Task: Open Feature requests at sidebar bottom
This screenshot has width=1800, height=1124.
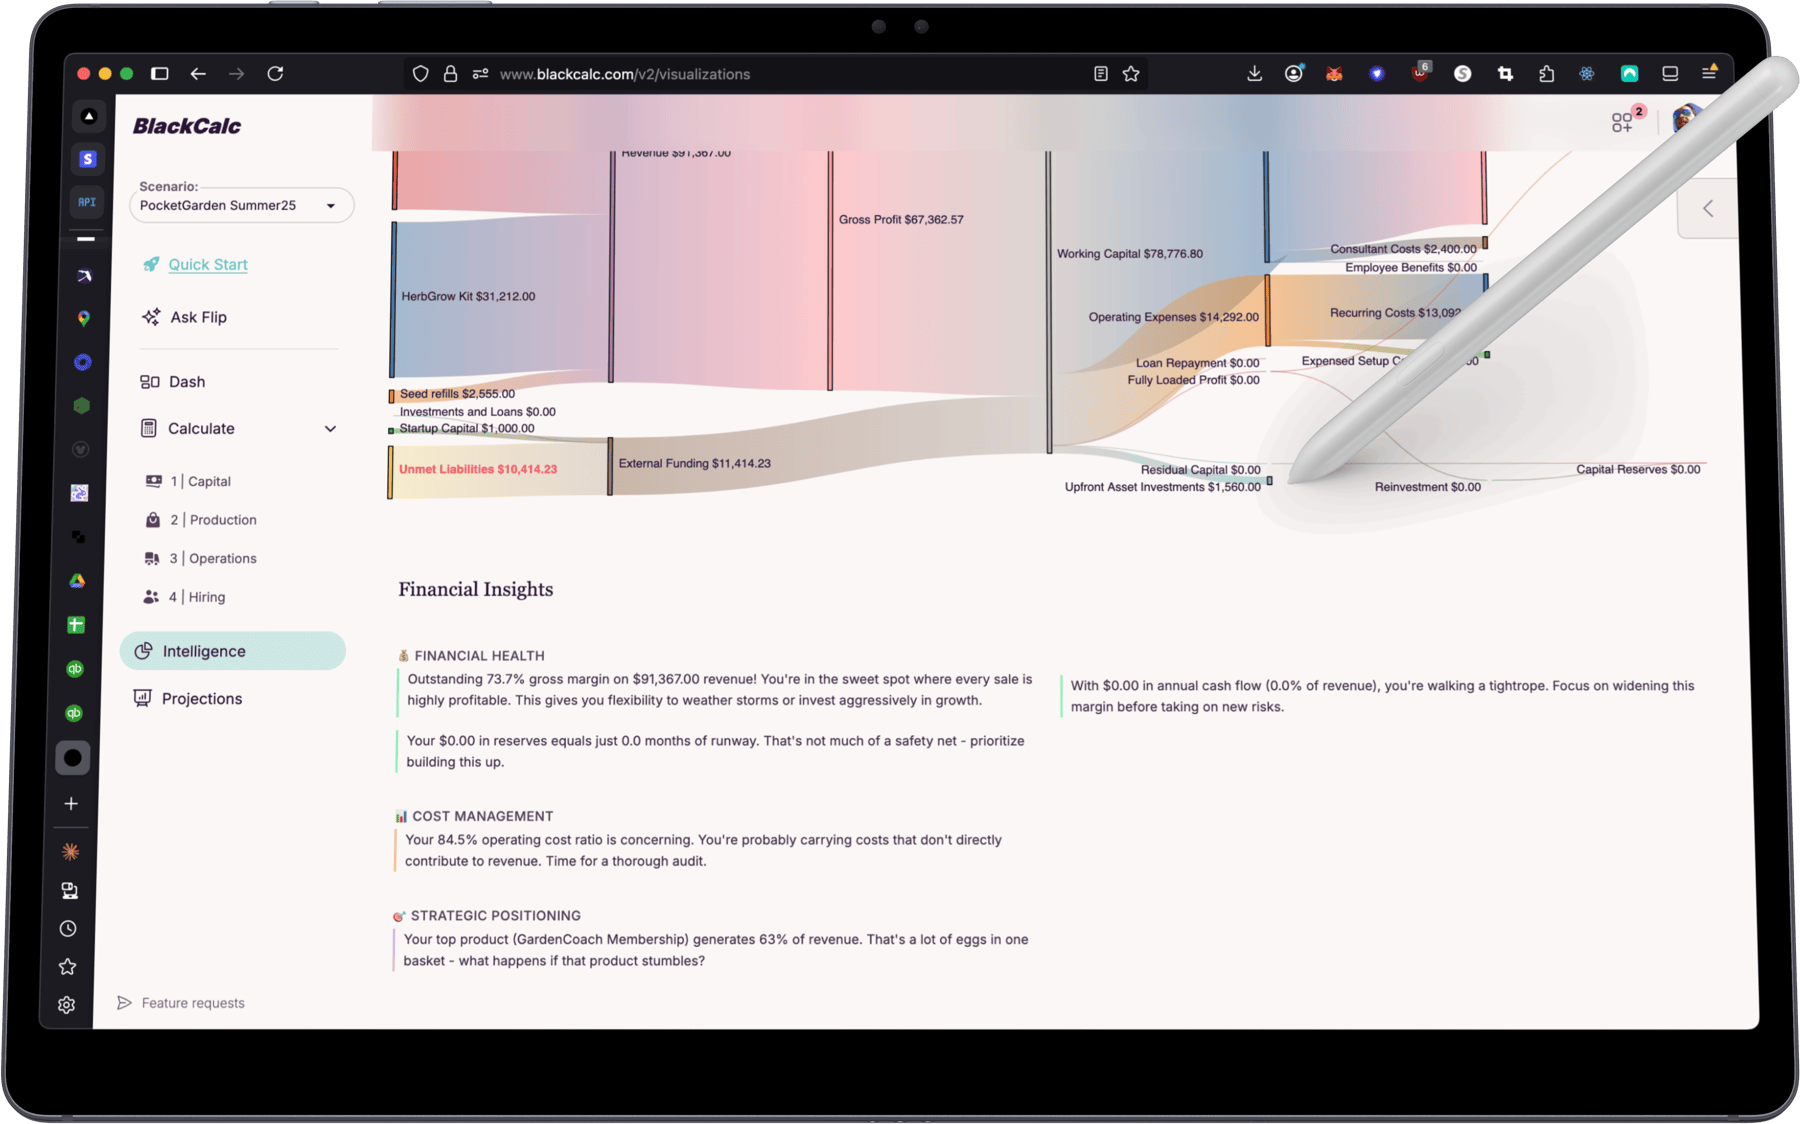Action: pos(192,1002)
